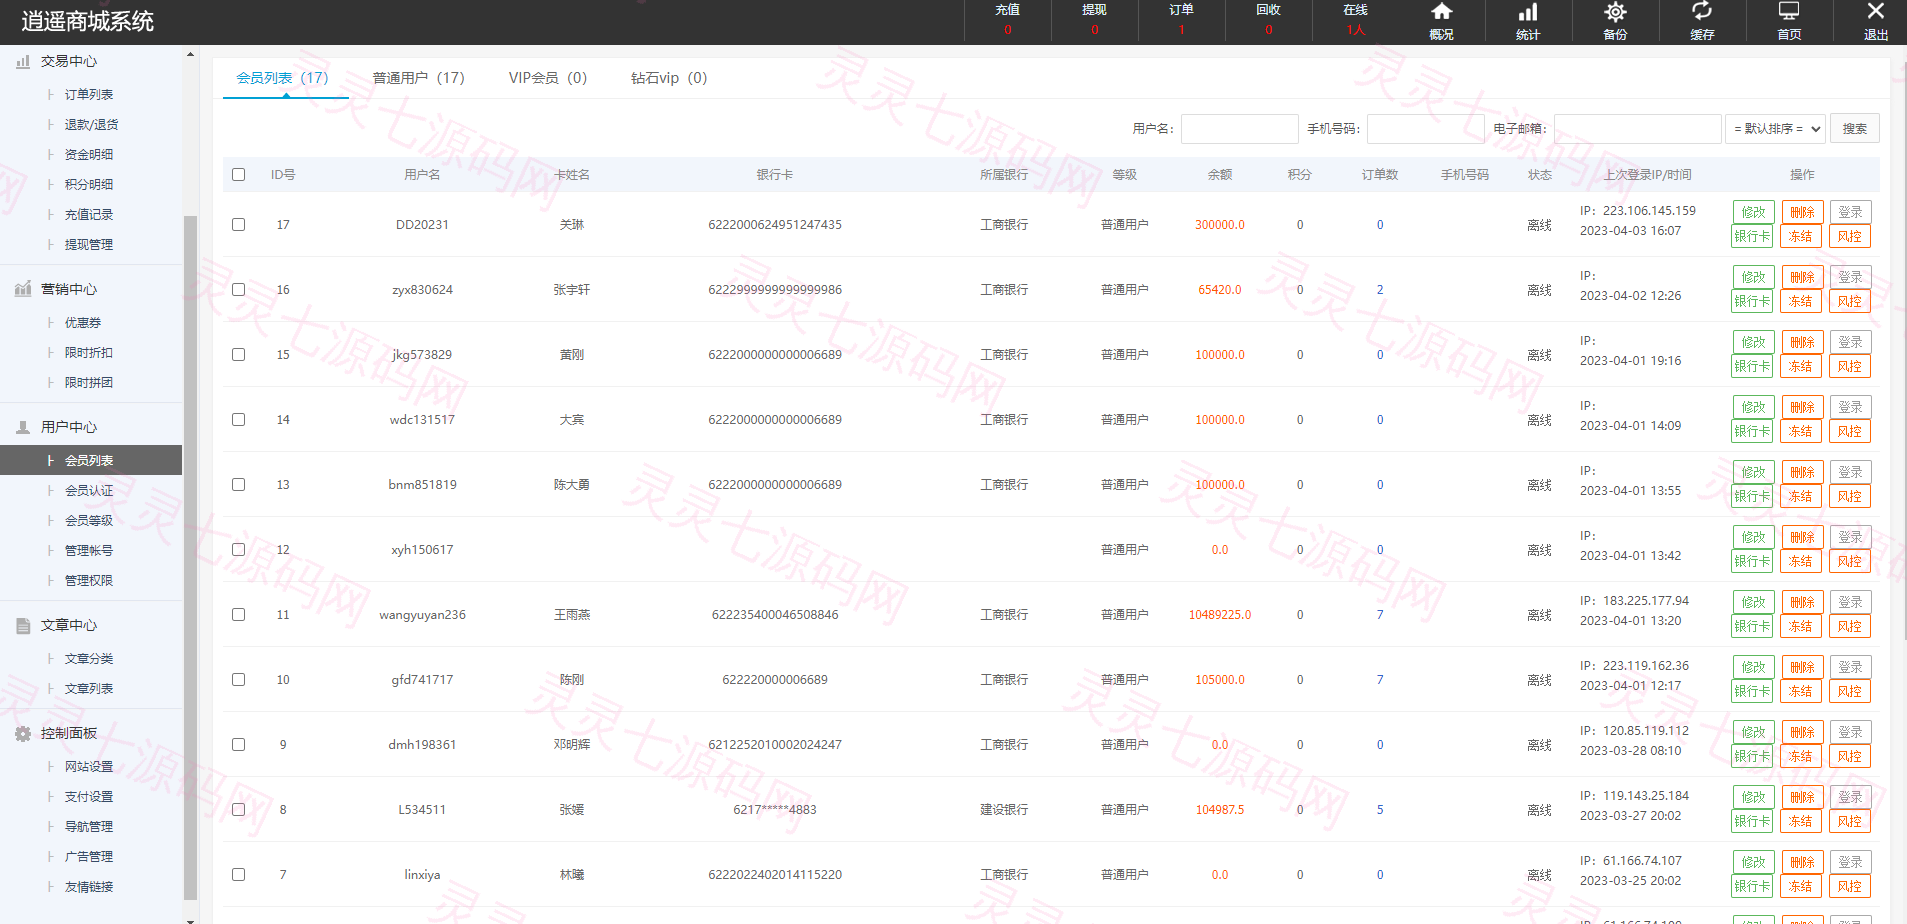The image size is (1907, 924).
Task: Focus the 用户名 search input field
Action: tap(1240, 129)
